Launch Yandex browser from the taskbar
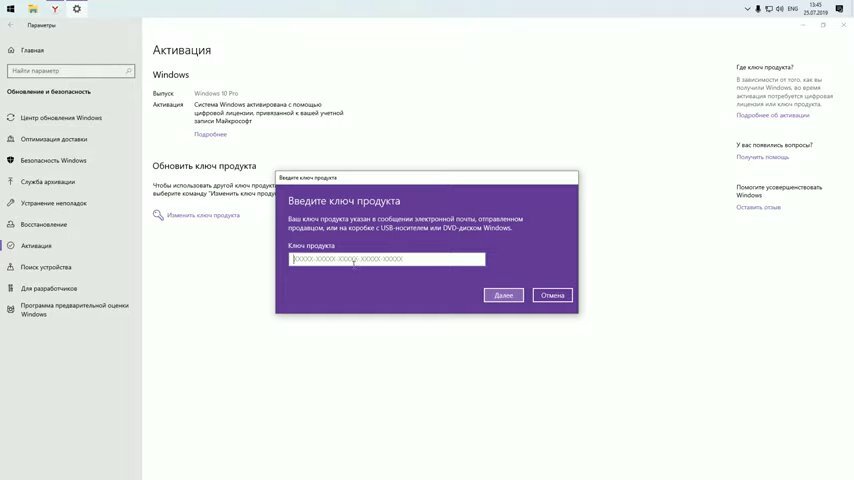This screenshot has width=854, height=480. click(54, 9)
